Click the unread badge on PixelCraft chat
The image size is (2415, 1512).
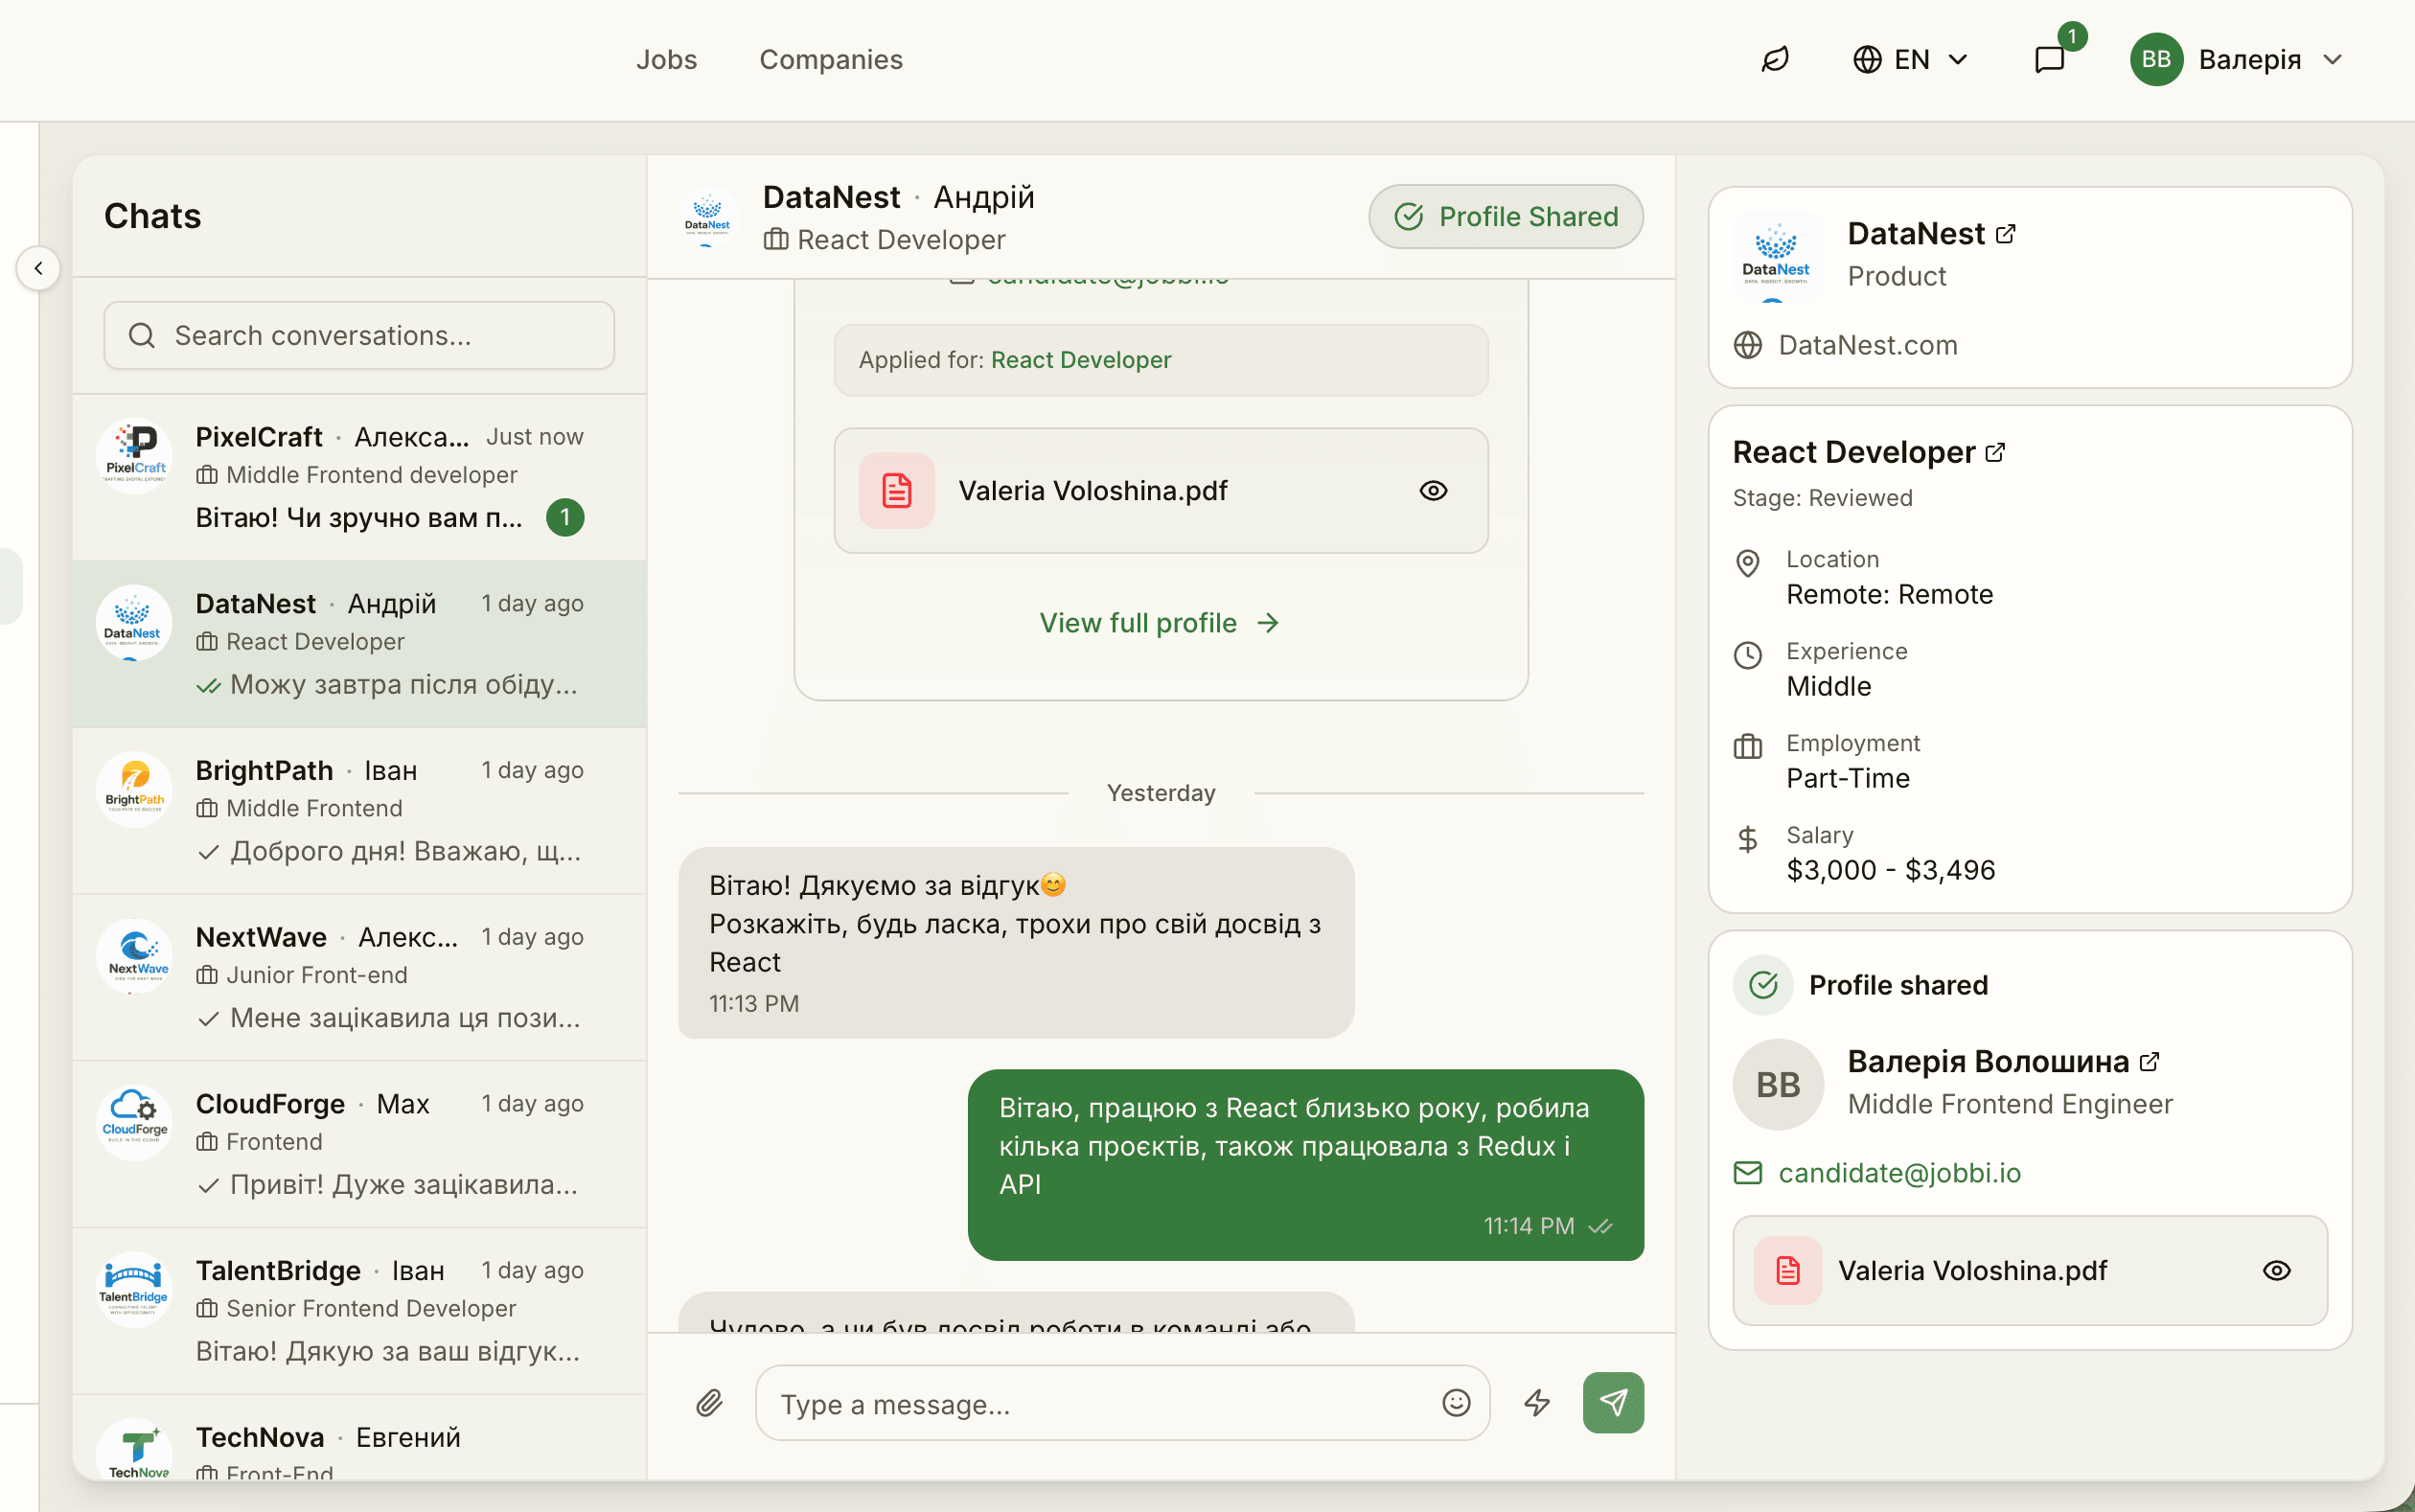point(565,517)
